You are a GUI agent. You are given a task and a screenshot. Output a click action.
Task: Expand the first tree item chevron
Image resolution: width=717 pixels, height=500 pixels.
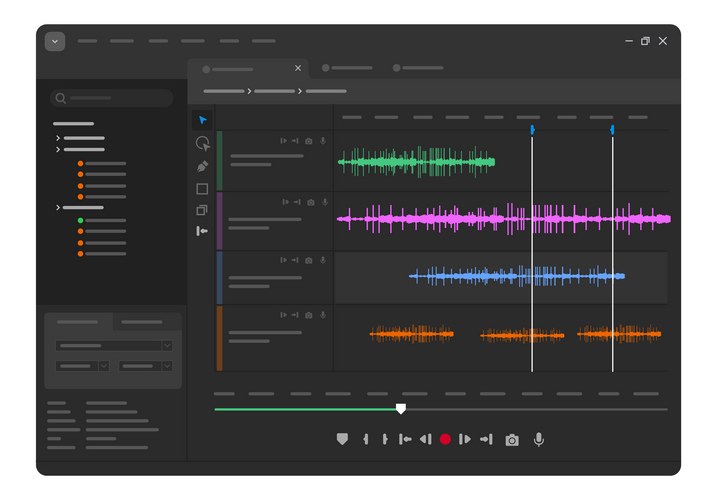(58, 138)
